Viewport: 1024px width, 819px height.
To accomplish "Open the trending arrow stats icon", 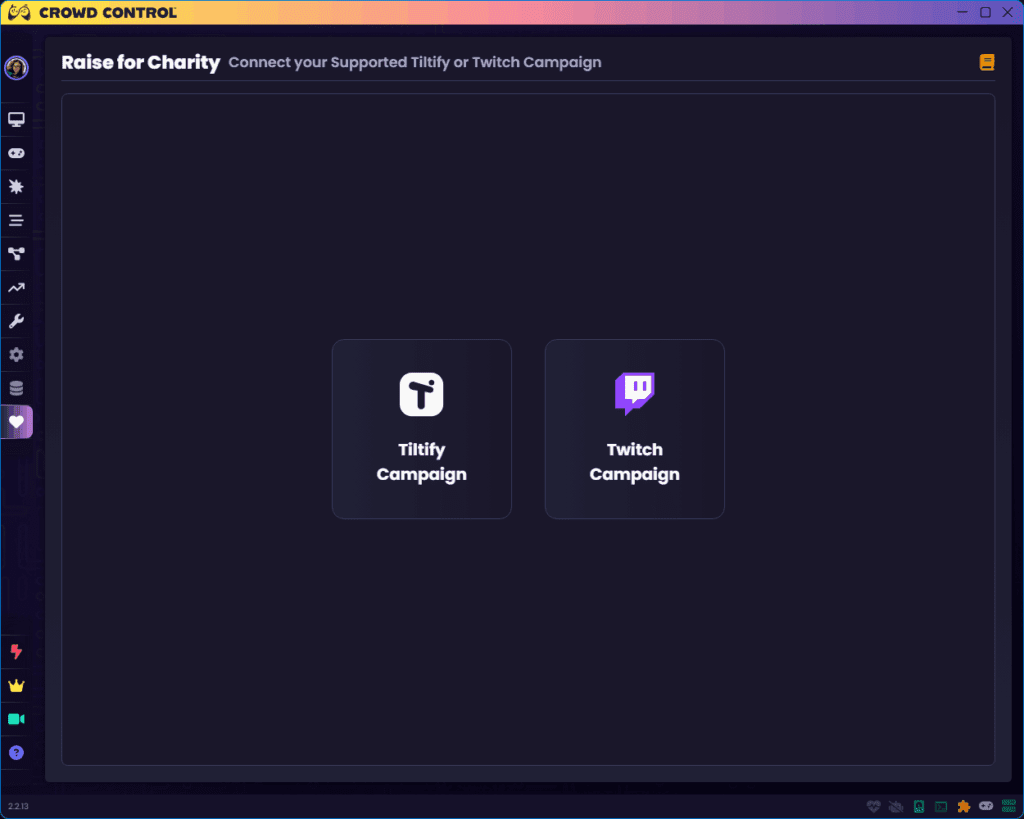I will 16,288.
